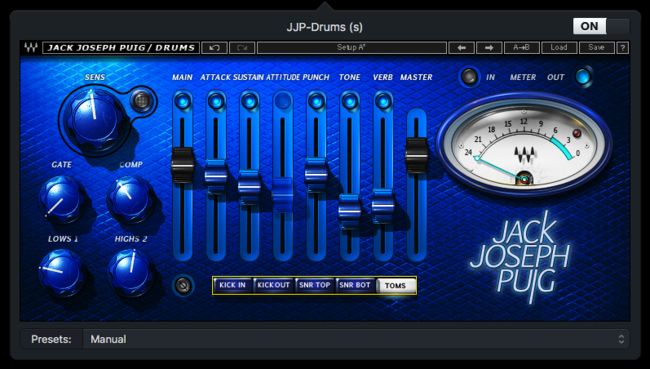Click the SENS knob

(94, 119)
